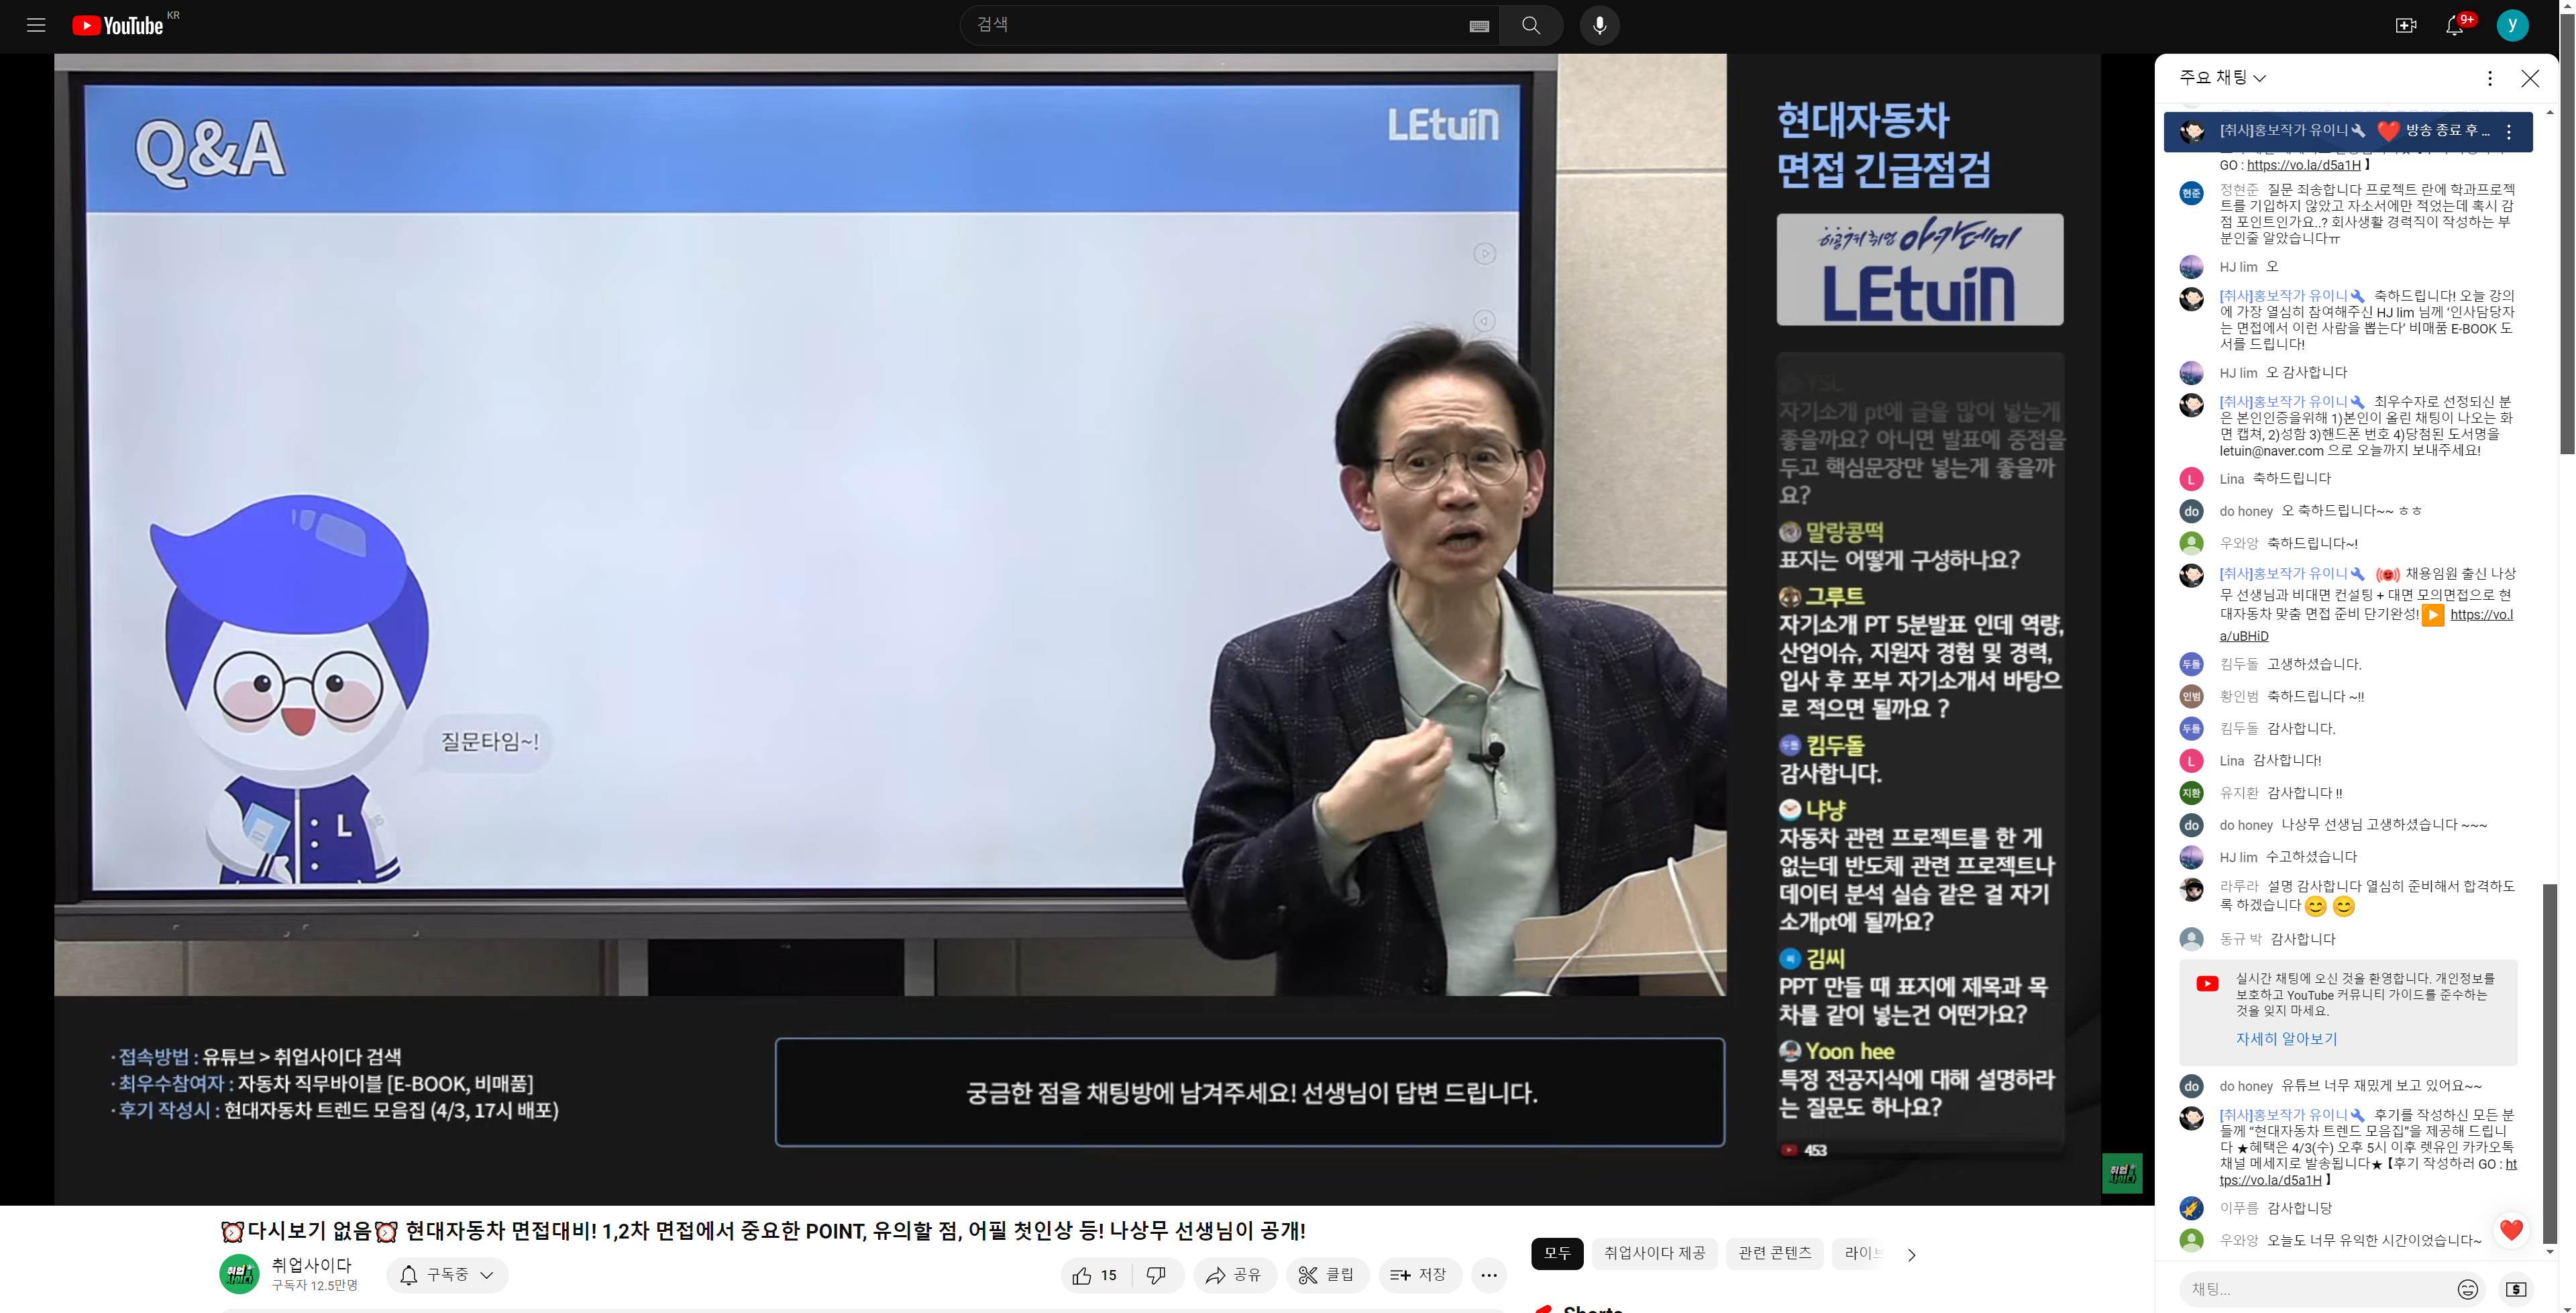Click 황인범's 축하드립니다 message
This screenshot has height=1313, width=2576.
point(2315,696)
